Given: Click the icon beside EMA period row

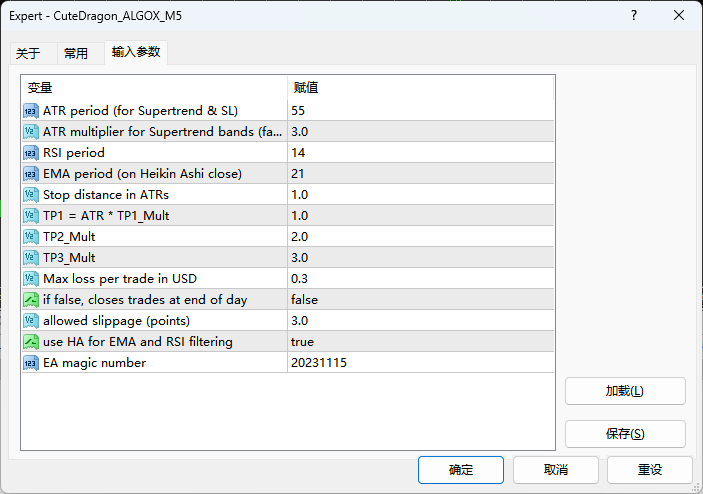Looking at the screenshot, I should pyautogui.click(x=31, y=173).
